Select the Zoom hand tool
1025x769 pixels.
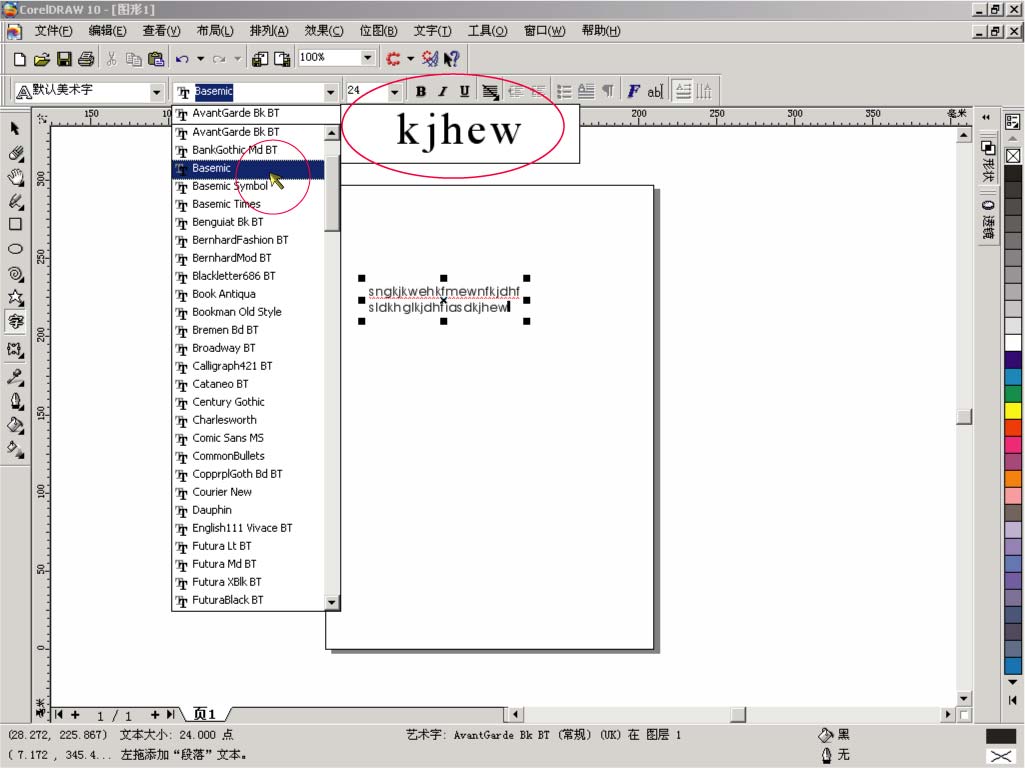16,177
